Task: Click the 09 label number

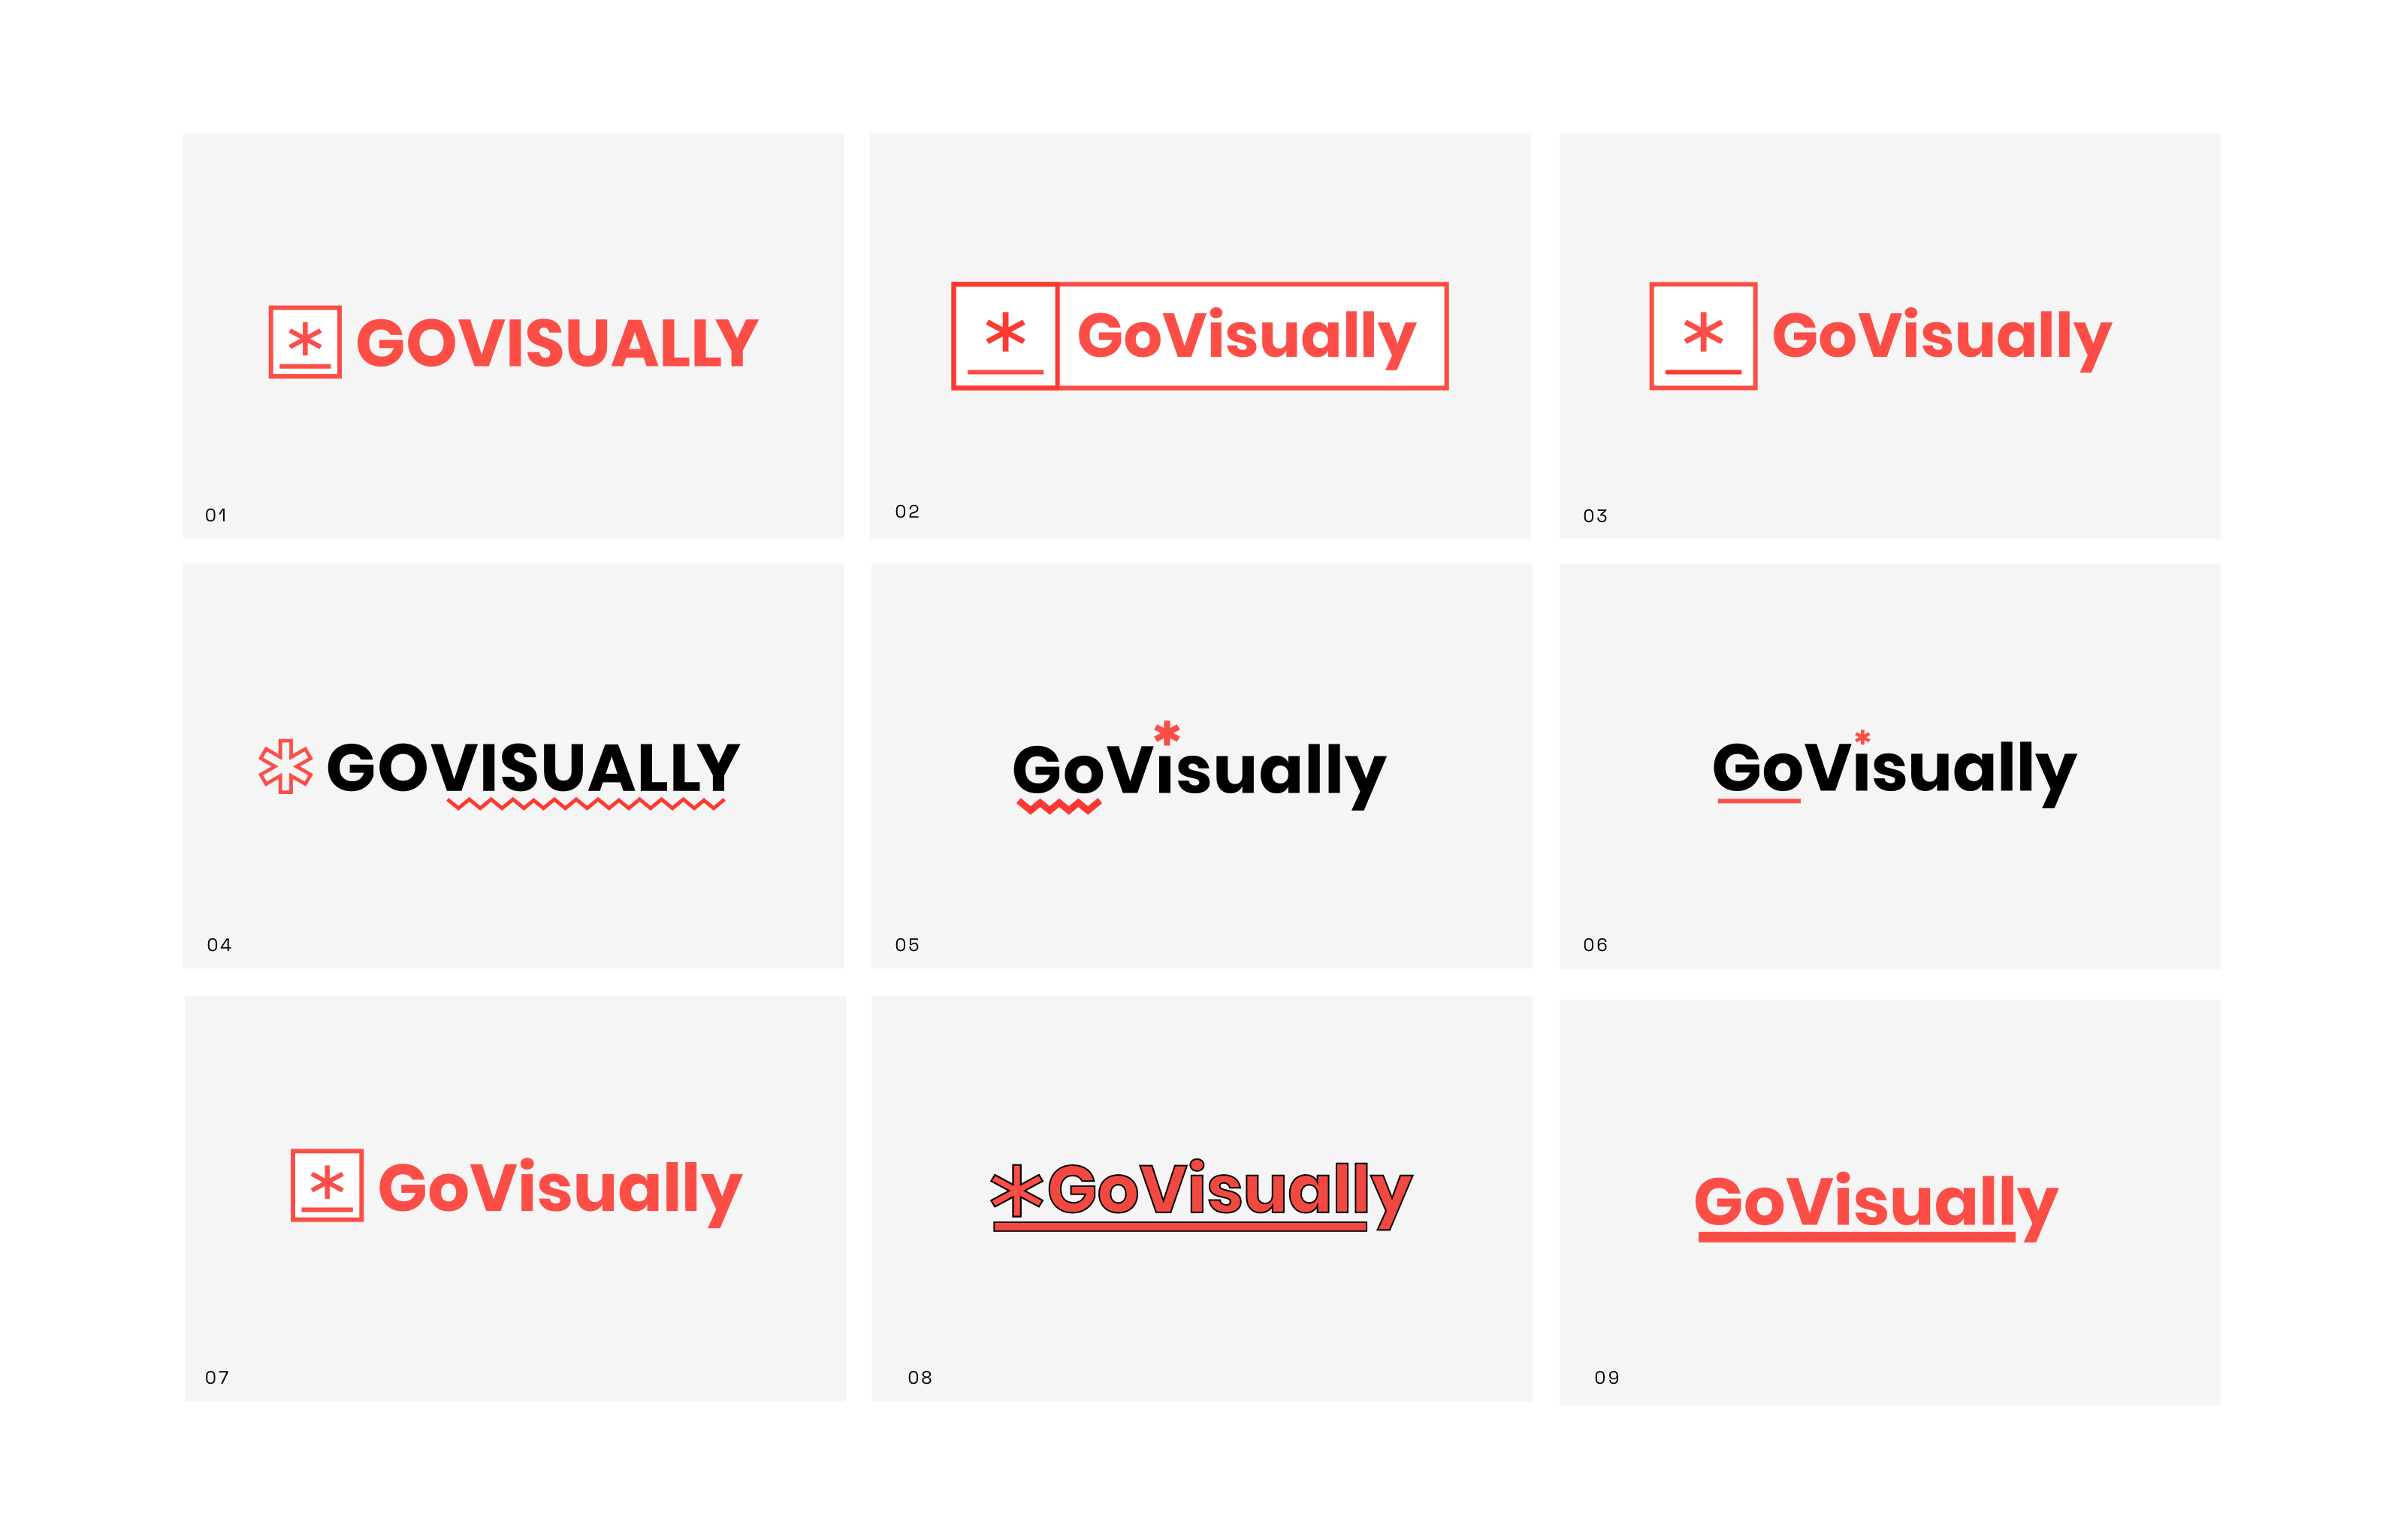Action: [1606, 1377]
